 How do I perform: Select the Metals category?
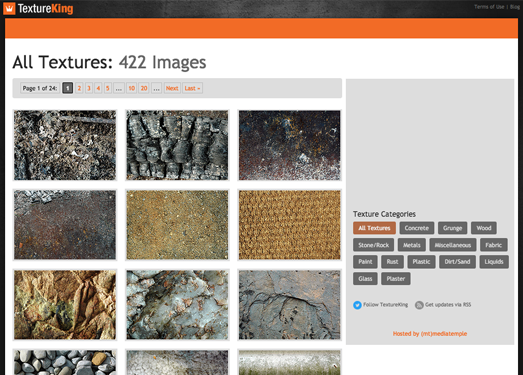(x=412, y=245)
